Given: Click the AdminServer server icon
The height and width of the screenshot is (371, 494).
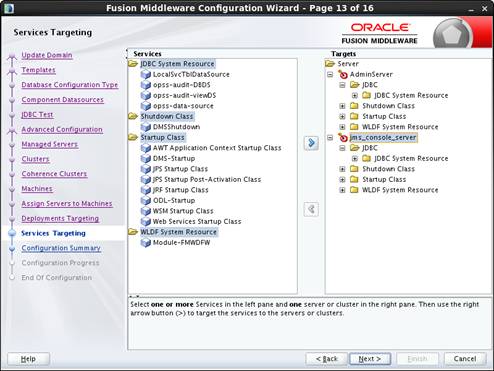Looking at the screenshot, I should point(343,74).
